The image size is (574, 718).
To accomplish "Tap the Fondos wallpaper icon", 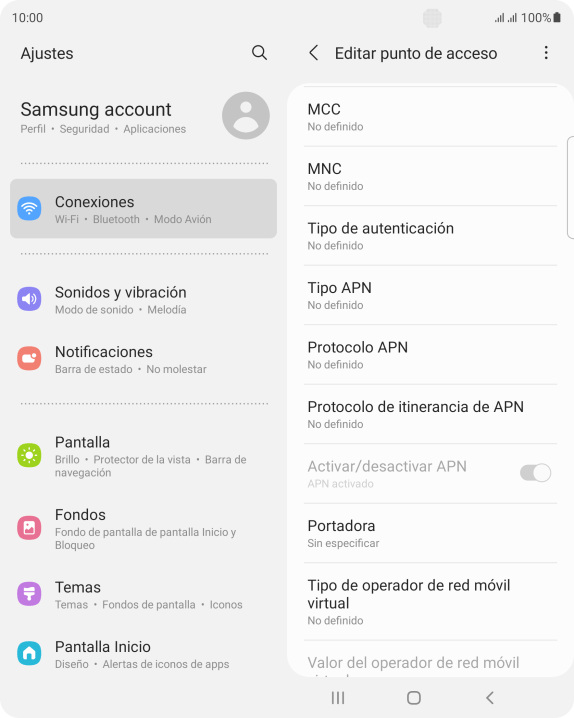I will pos(29,528).
